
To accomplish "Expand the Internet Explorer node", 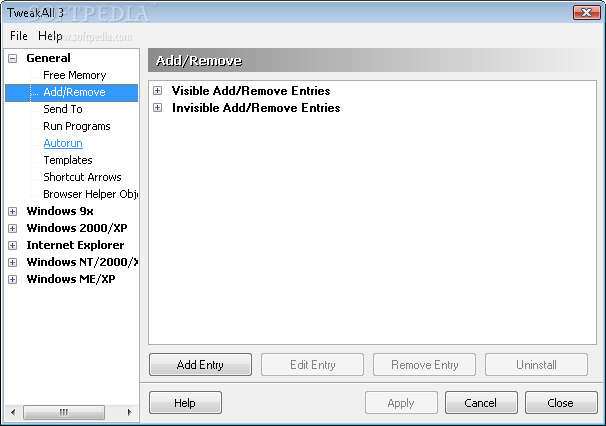I will coord(13,245).
